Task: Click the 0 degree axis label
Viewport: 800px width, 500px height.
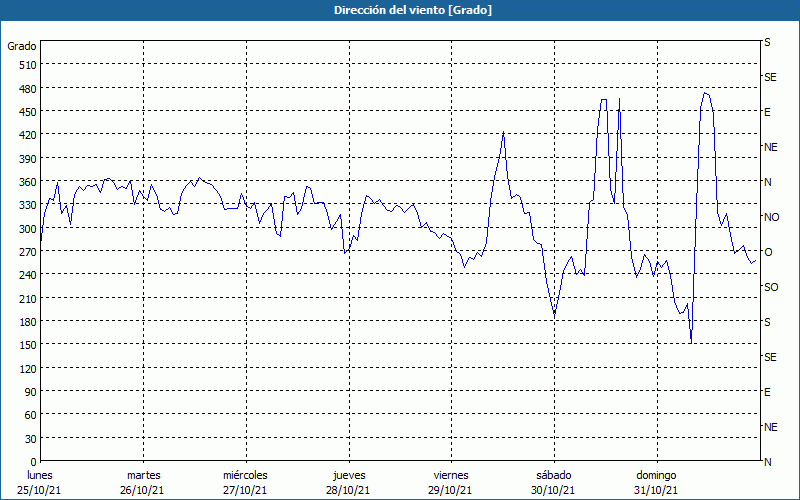Action: tap(34, 462)
